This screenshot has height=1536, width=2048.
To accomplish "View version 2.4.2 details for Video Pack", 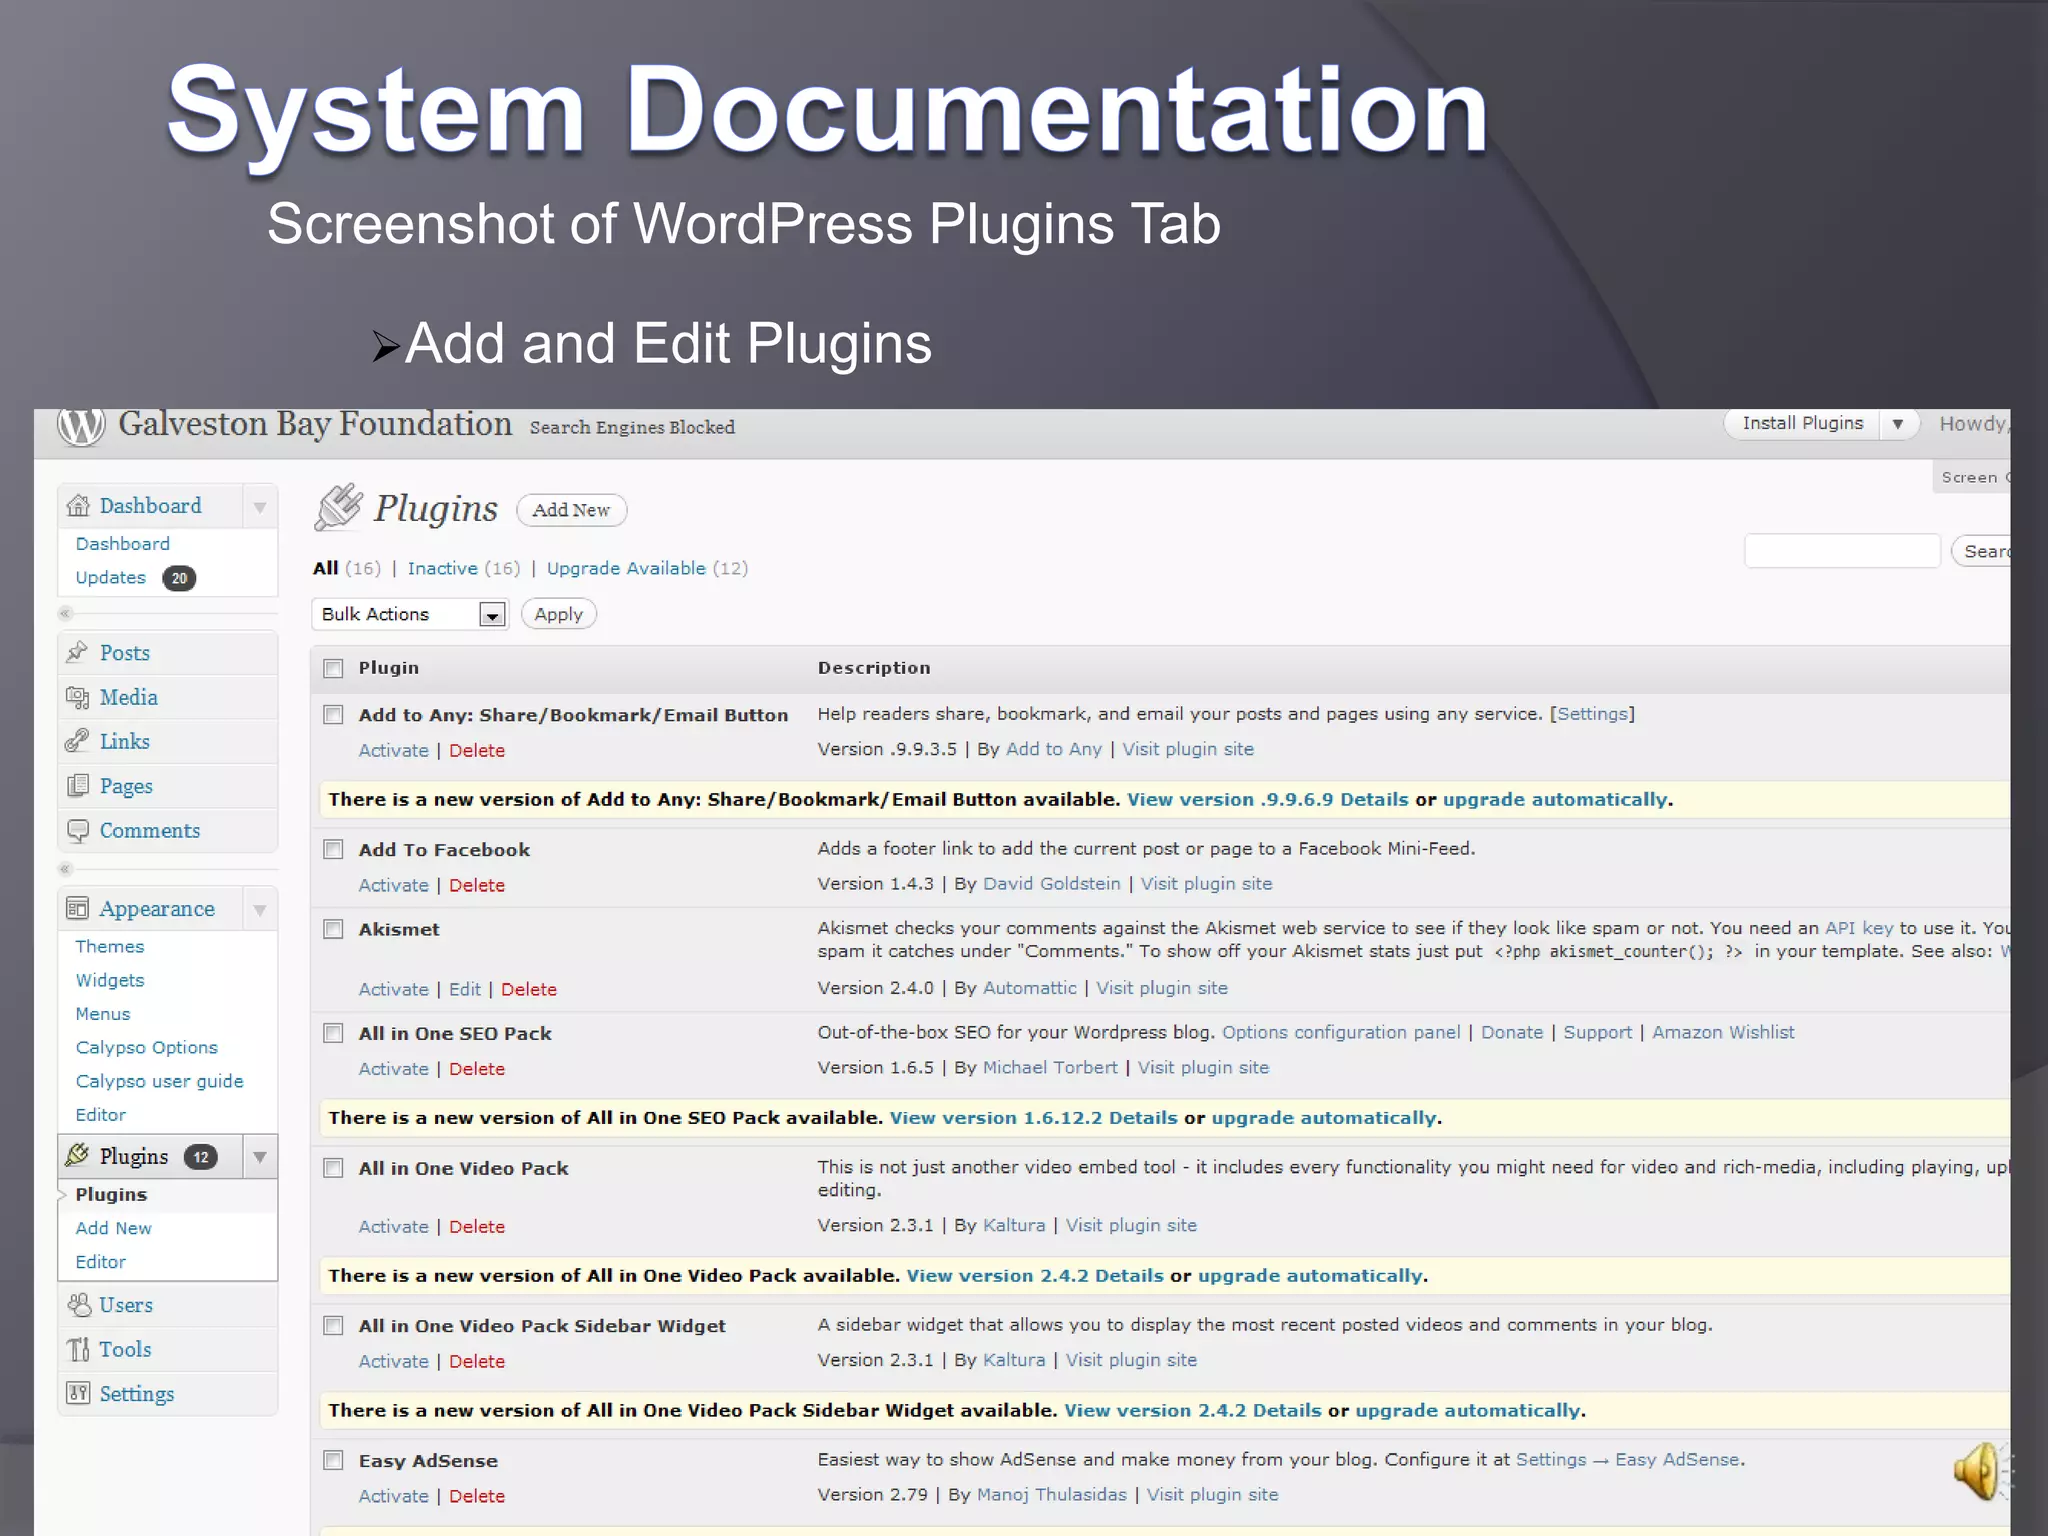I will 1035,1276.
